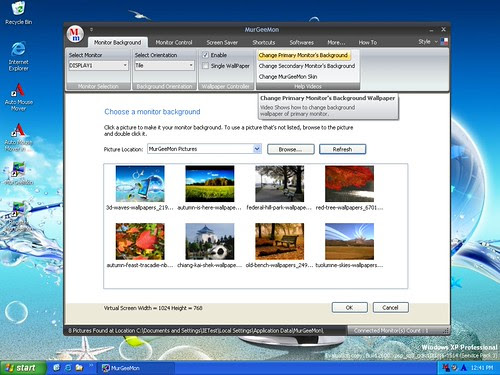Toggle the Single WallPaper checkbox
Screen dimensions: 500x375
click(206, 66)
